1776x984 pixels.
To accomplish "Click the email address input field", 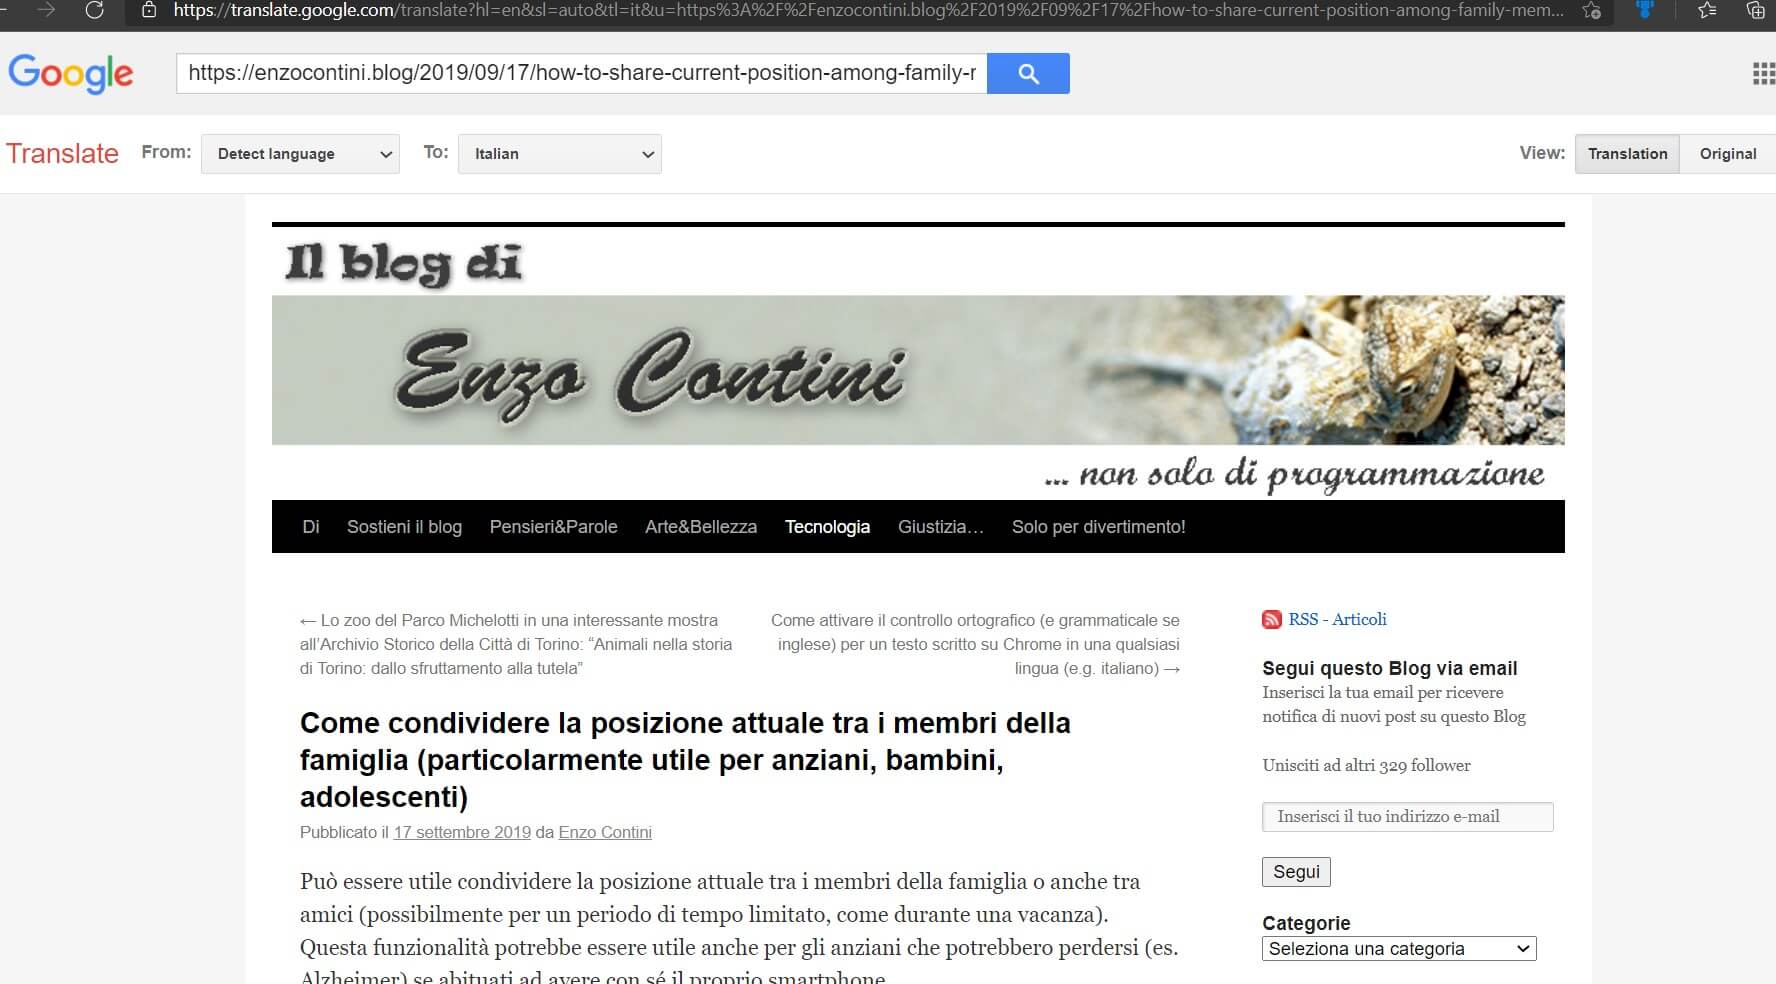I will (x=1407, y=817).
